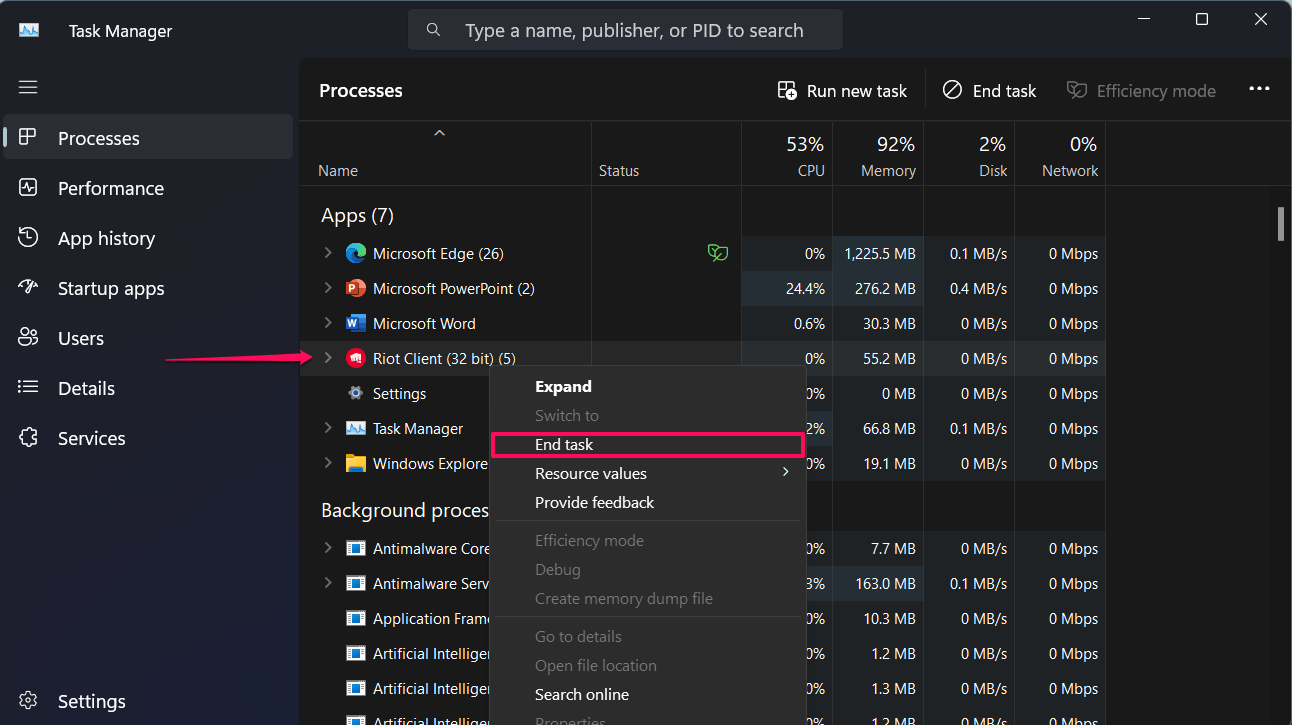Click the Settings gear process icon
Image resolution: width=1292 pixels, height=725 pixels.
click(356, 393)
